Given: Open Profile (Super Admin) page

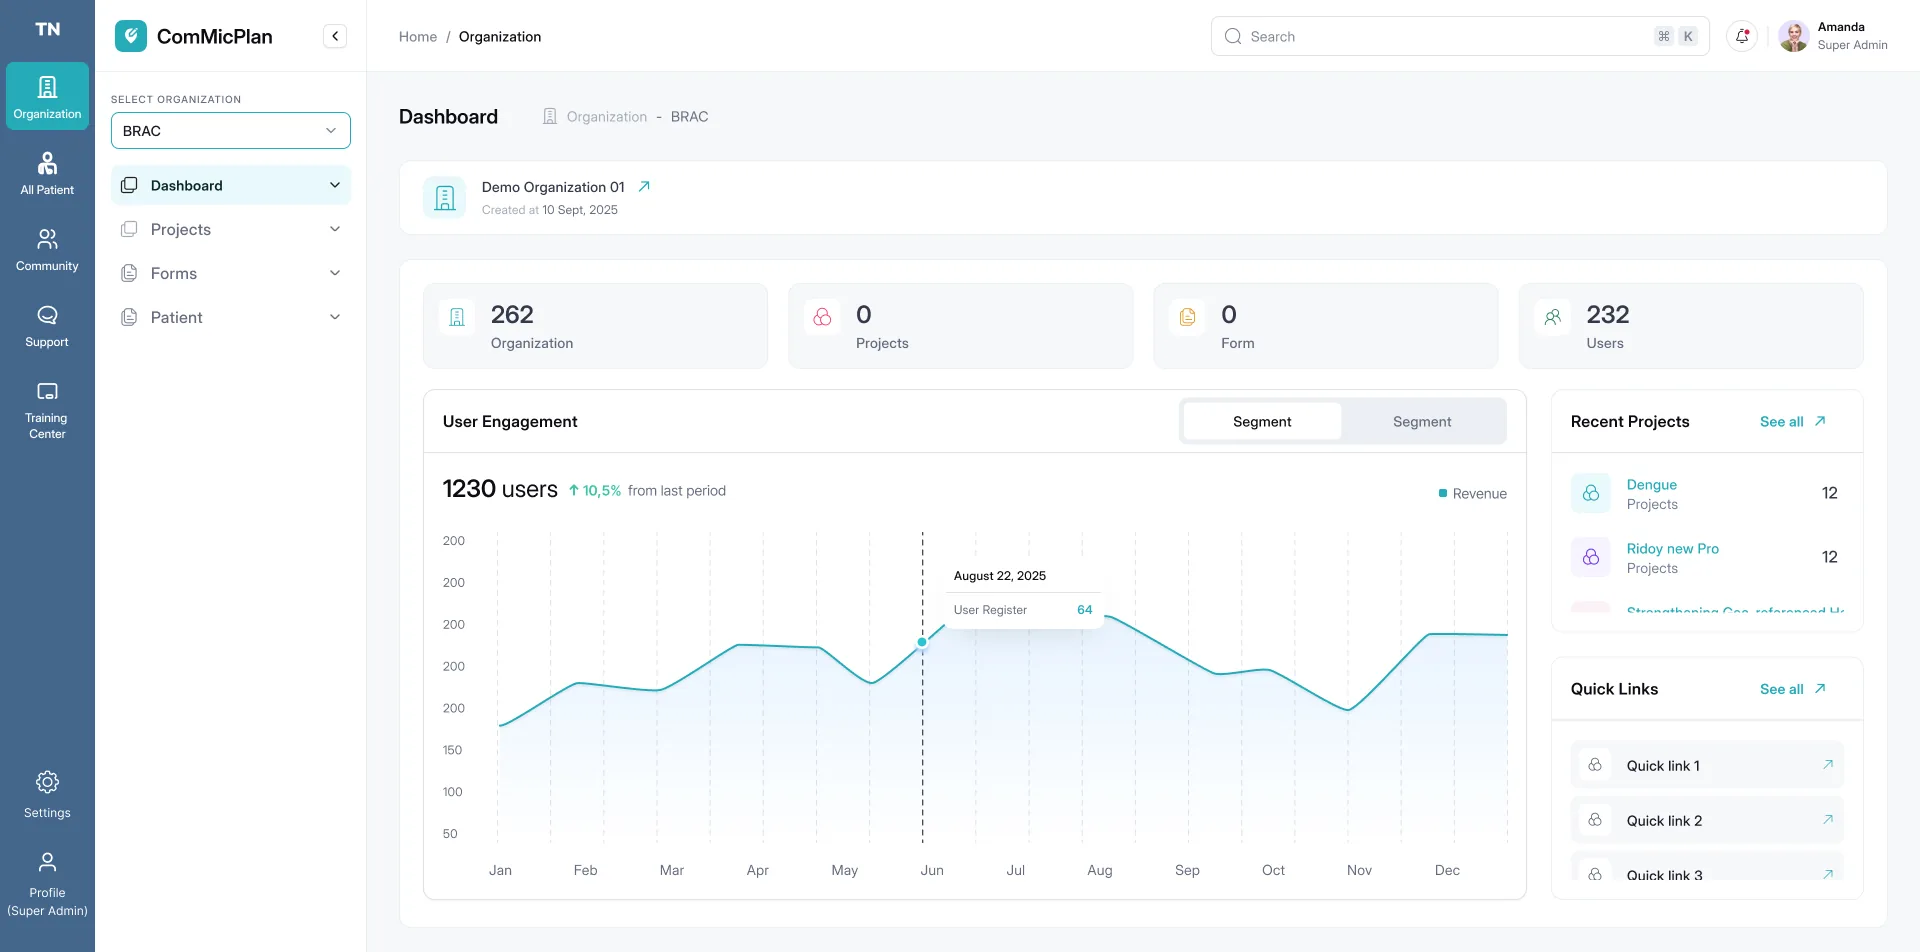Looking at the screenshot, I should pos(47,884).
